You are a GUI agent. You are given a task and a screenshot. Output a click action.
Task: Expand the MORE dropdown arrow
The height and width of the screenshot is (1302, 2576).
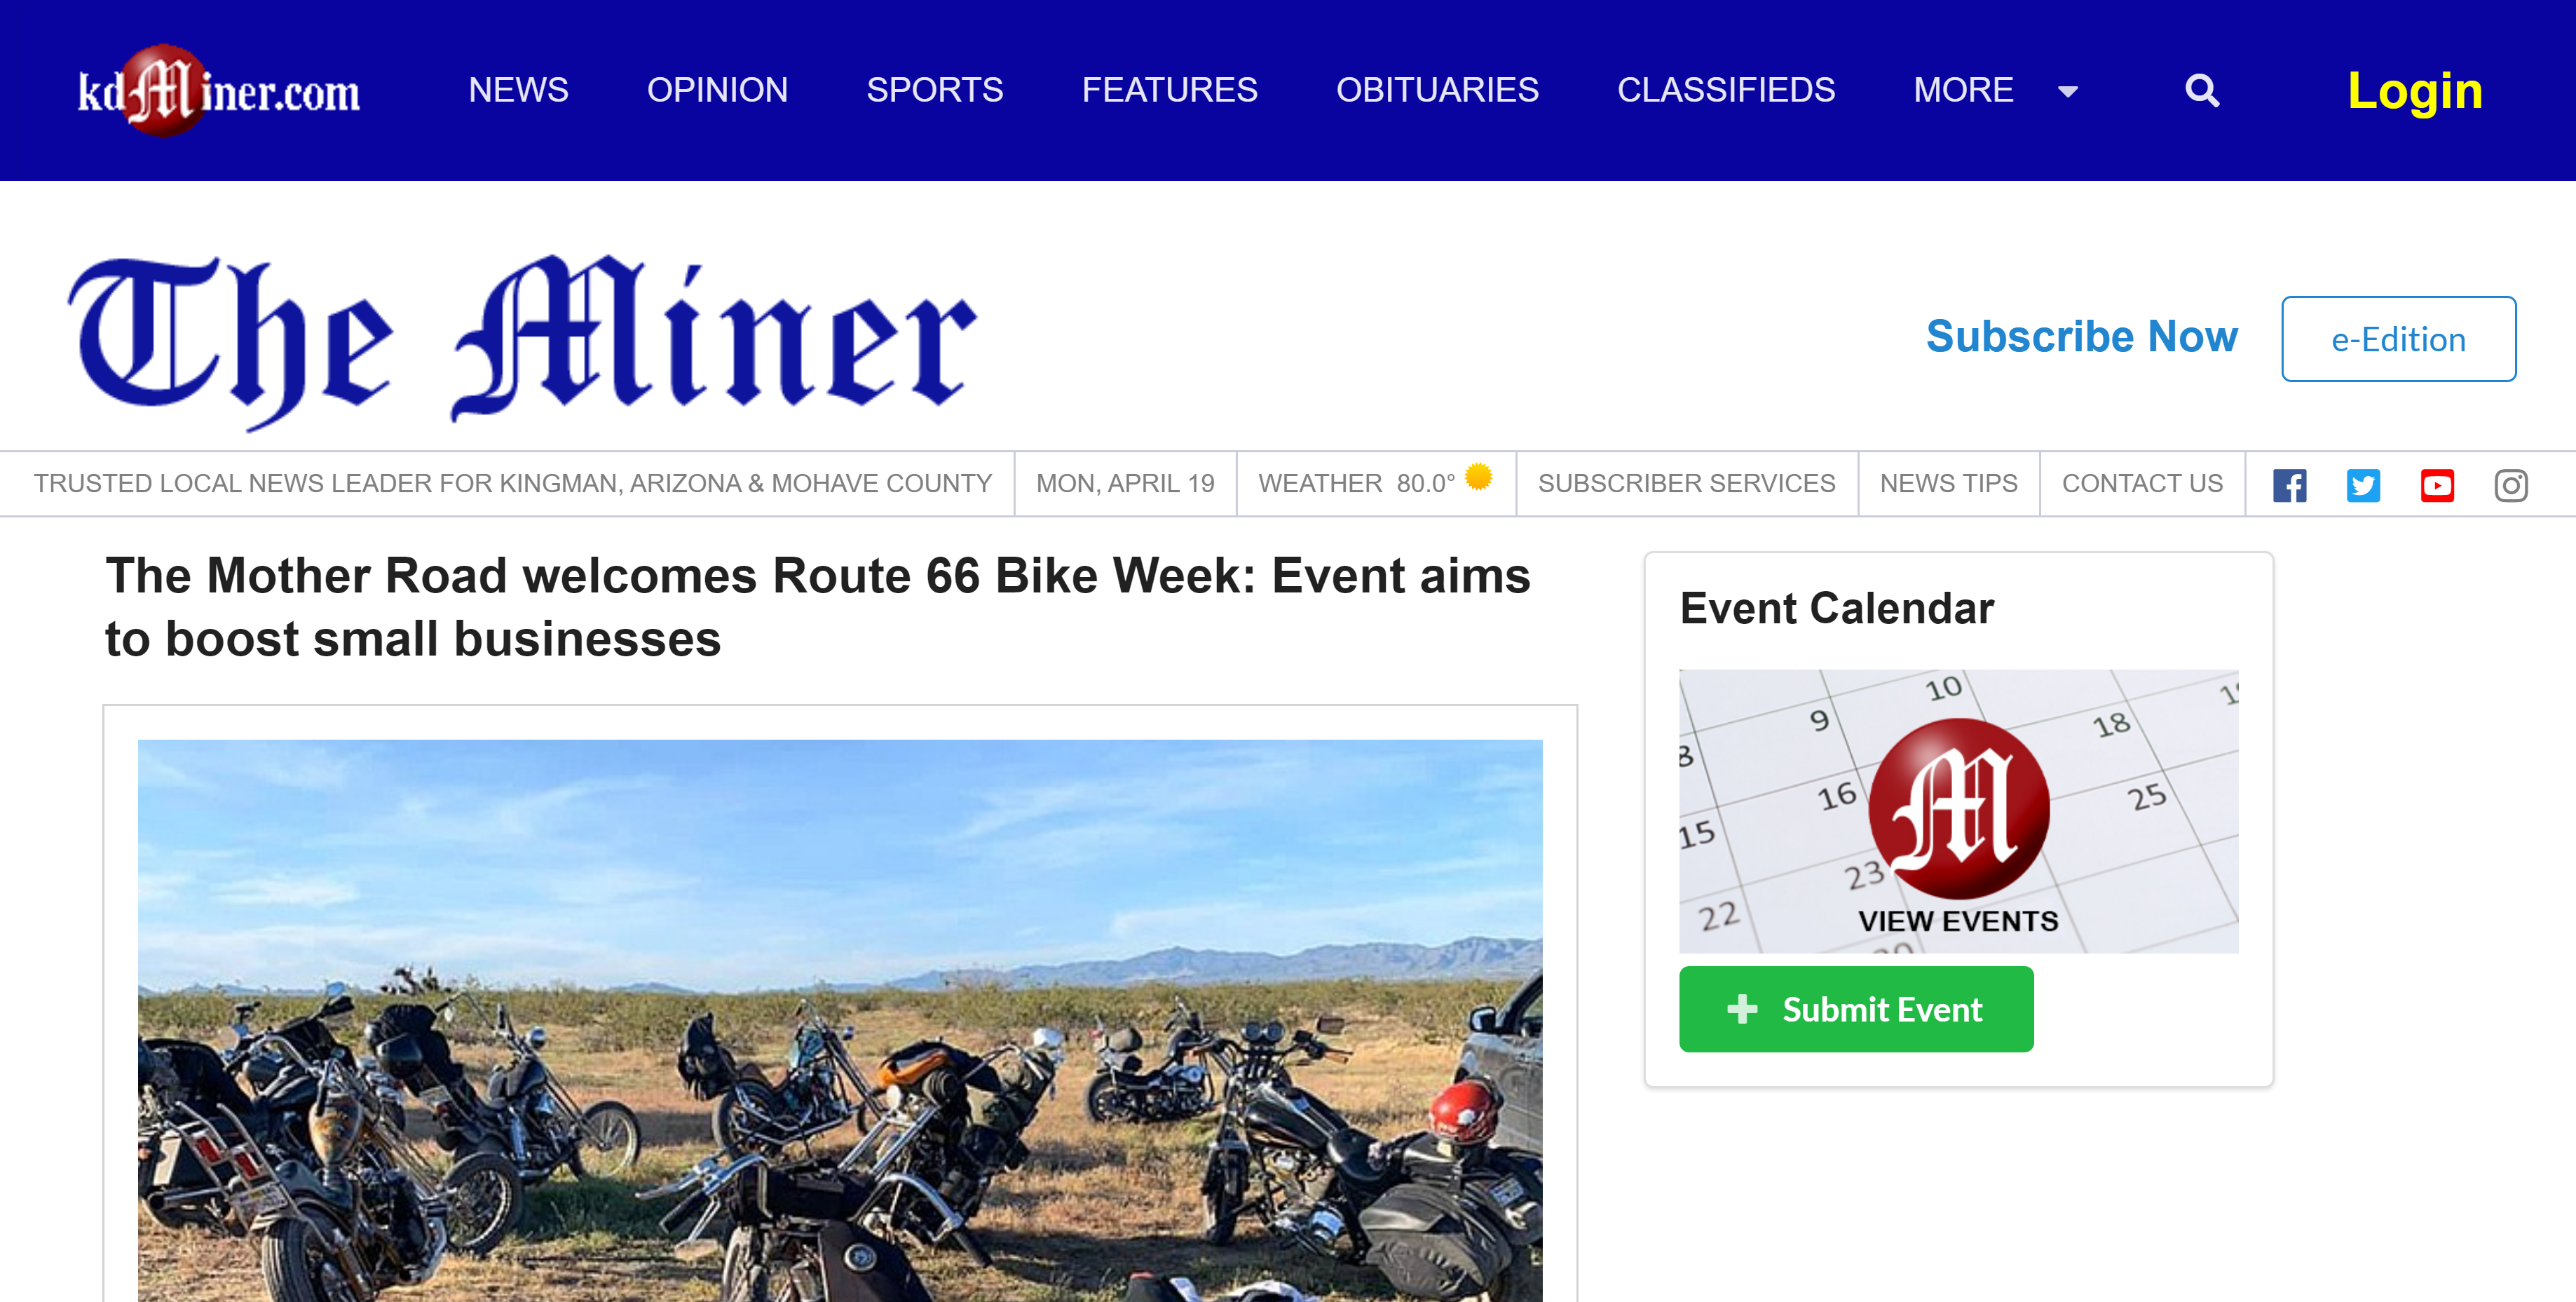(2067, 92)
